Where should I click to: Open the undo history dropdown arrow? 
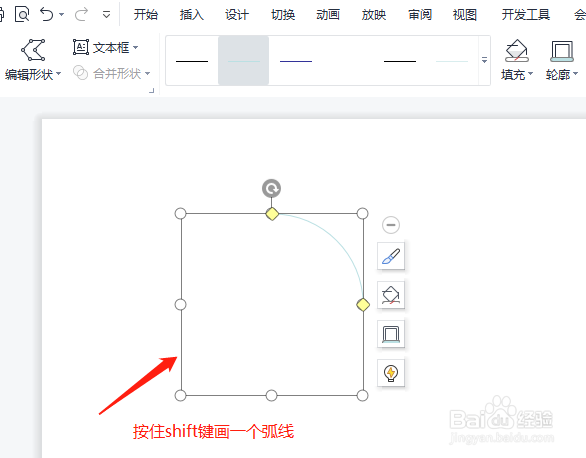click(62, 15)
